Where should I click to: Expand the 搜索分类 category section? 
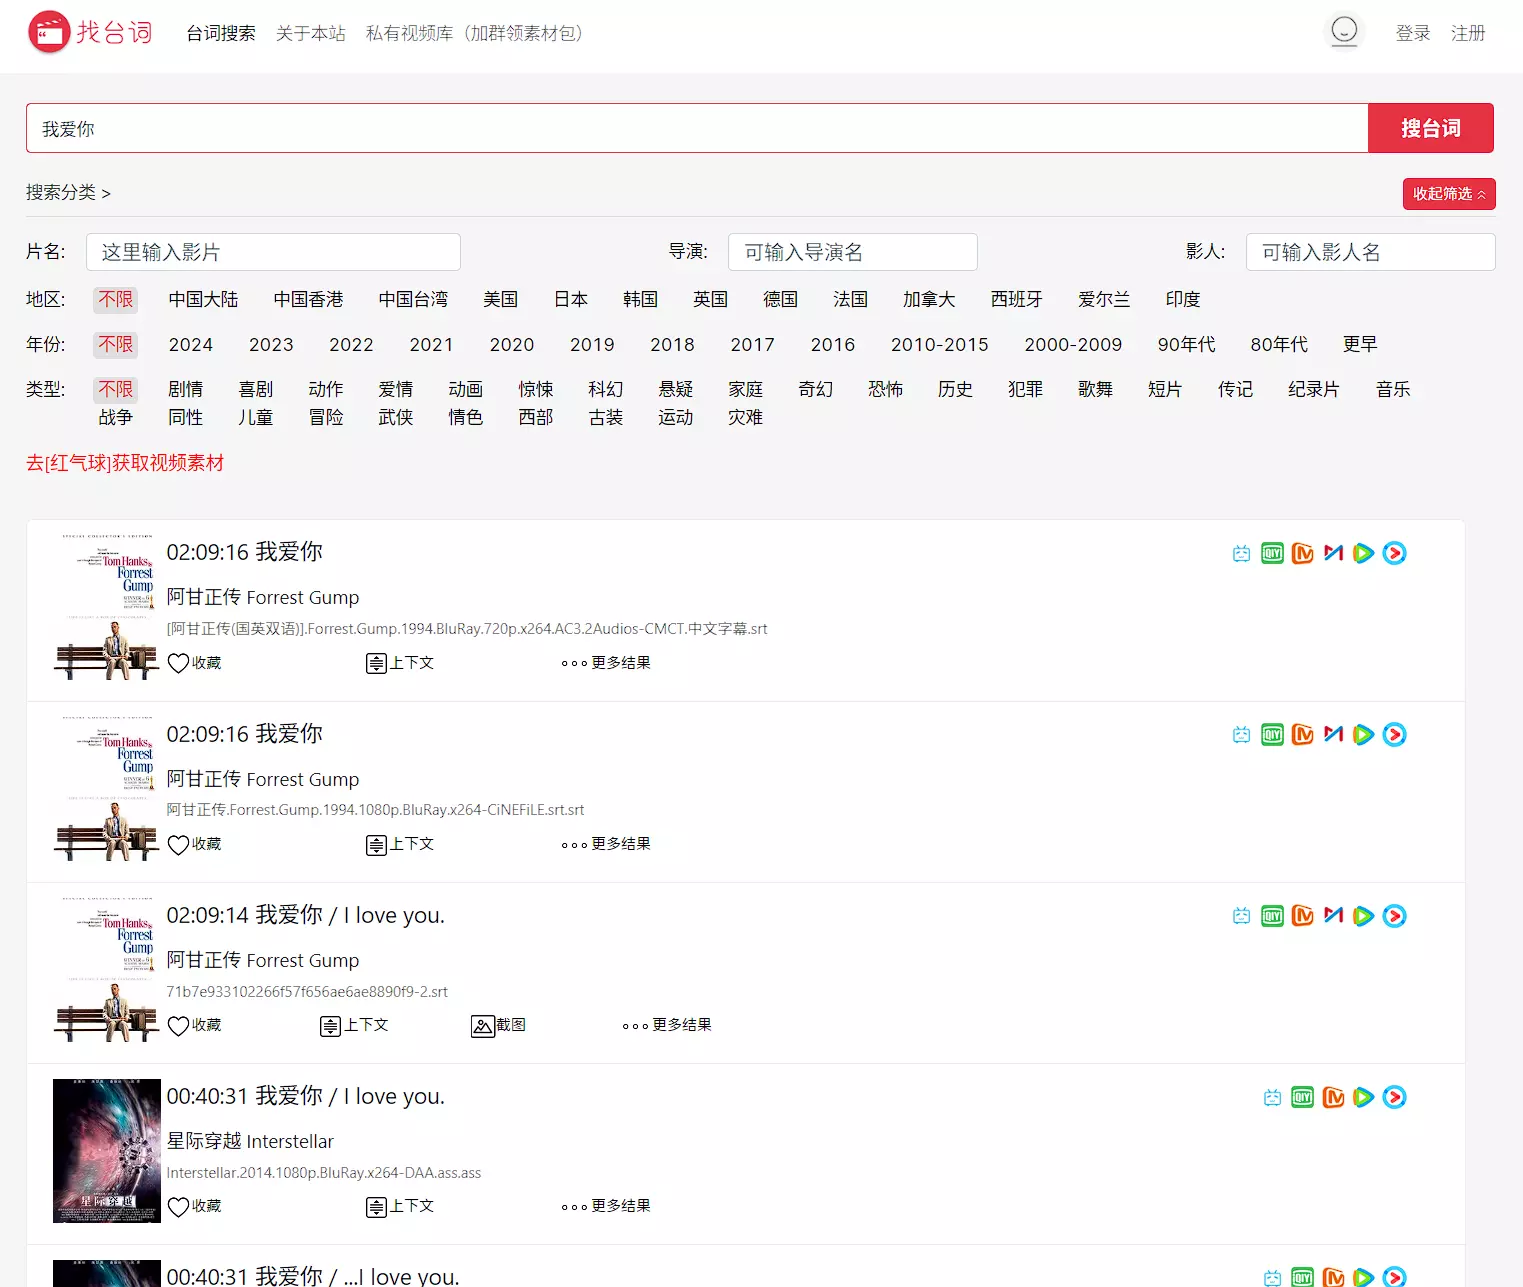click(x=68, y=193)
